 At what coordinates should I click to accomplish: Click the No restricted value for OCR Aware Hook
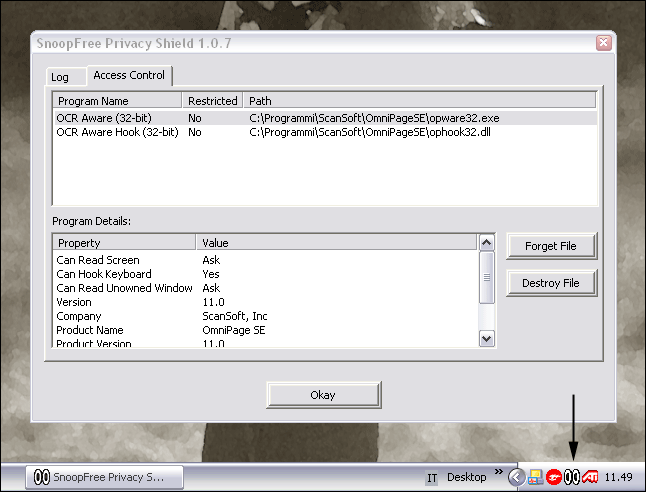point(194,132)
